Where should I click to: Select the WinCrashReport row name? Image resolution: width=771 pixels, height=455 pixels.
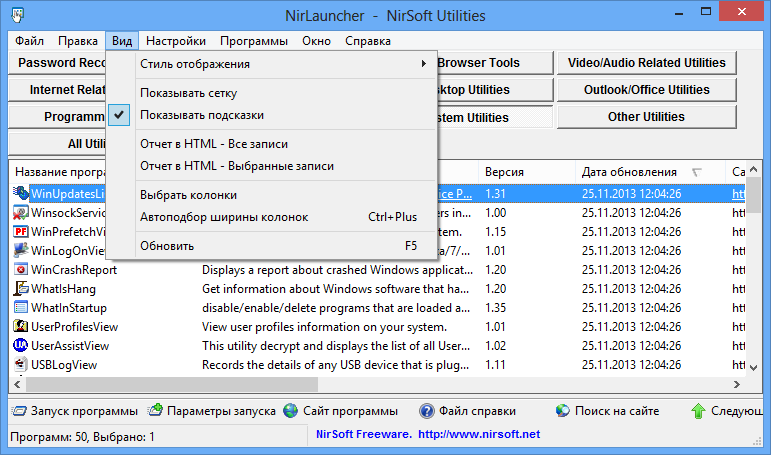74,270
